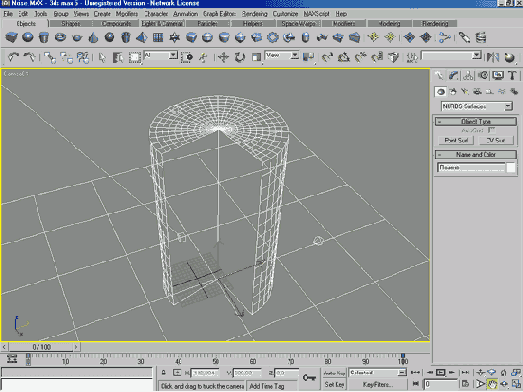
Task: Click the Key Filters button
Action: [x=378, y=385]
